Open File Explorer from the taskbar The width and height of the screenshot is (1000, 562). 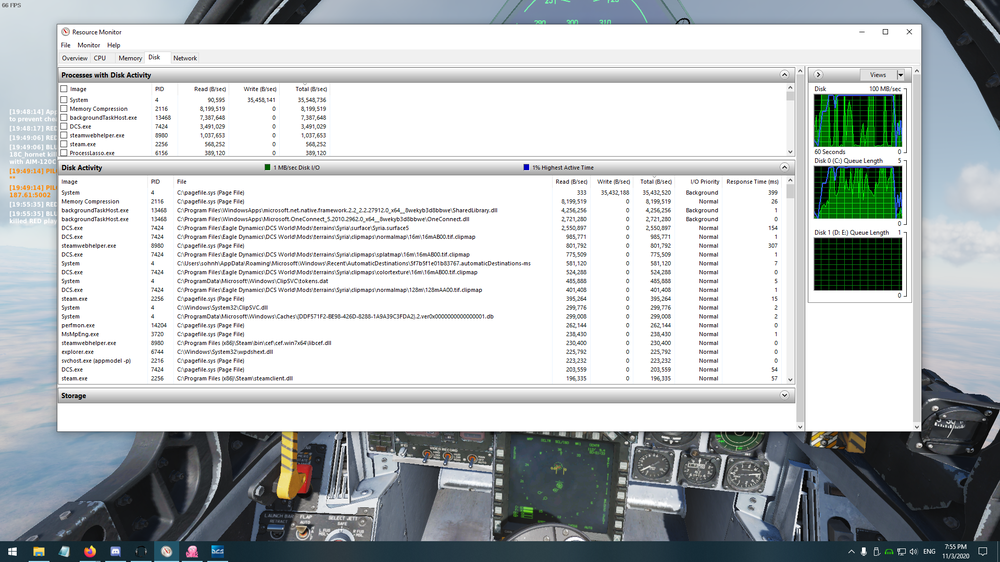pyautogui.click(x=39, y=551)
